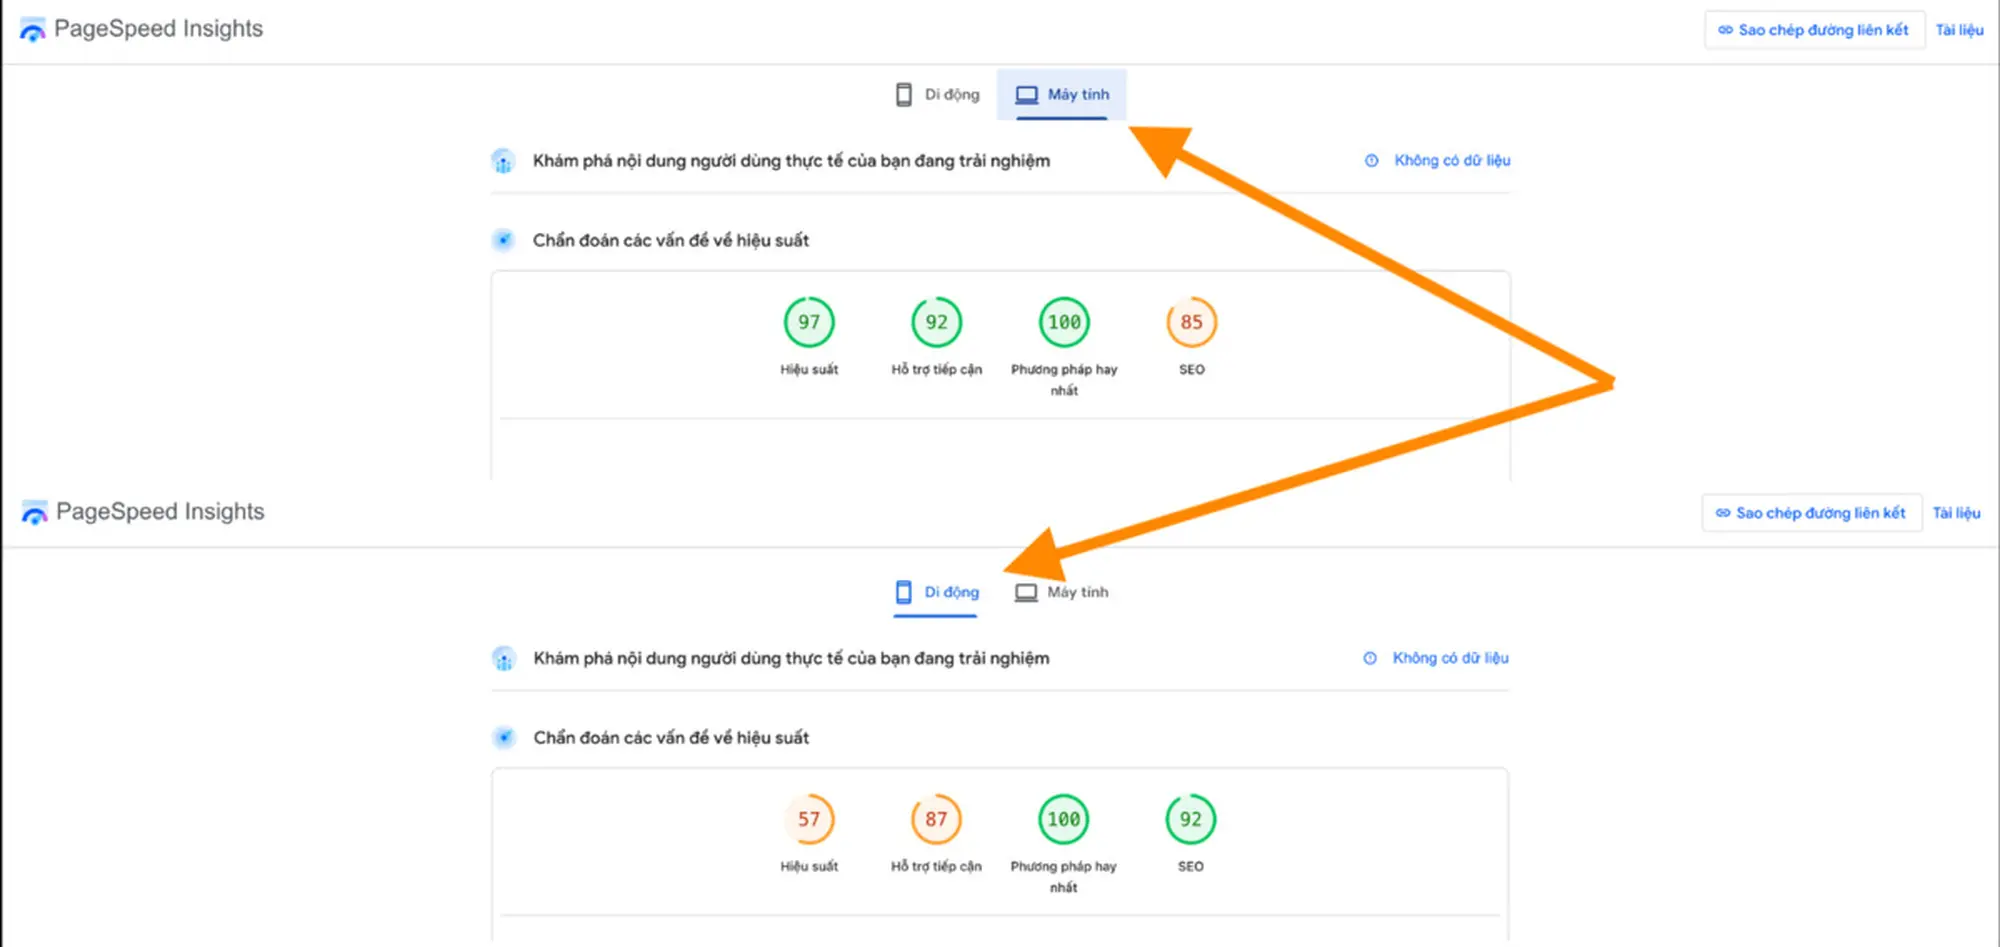
Task: Click the 92 SEO score gauge
Action: tap(1190, 819)
